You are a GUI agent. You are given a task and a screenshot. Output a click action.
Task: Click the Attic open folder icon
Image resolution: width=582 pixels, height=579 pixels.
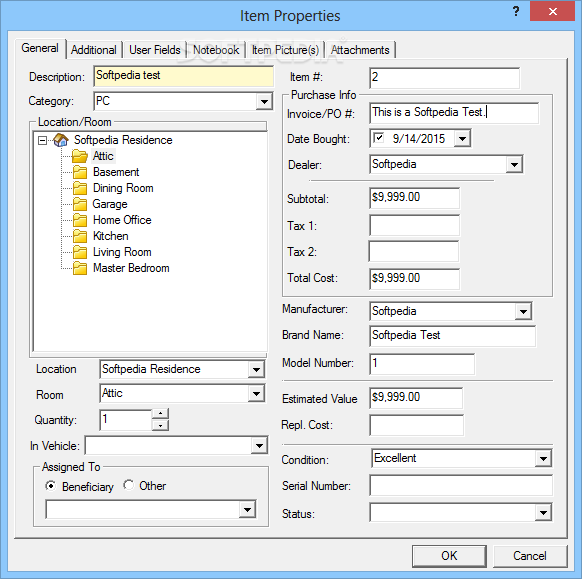click(x=80, y=156)
